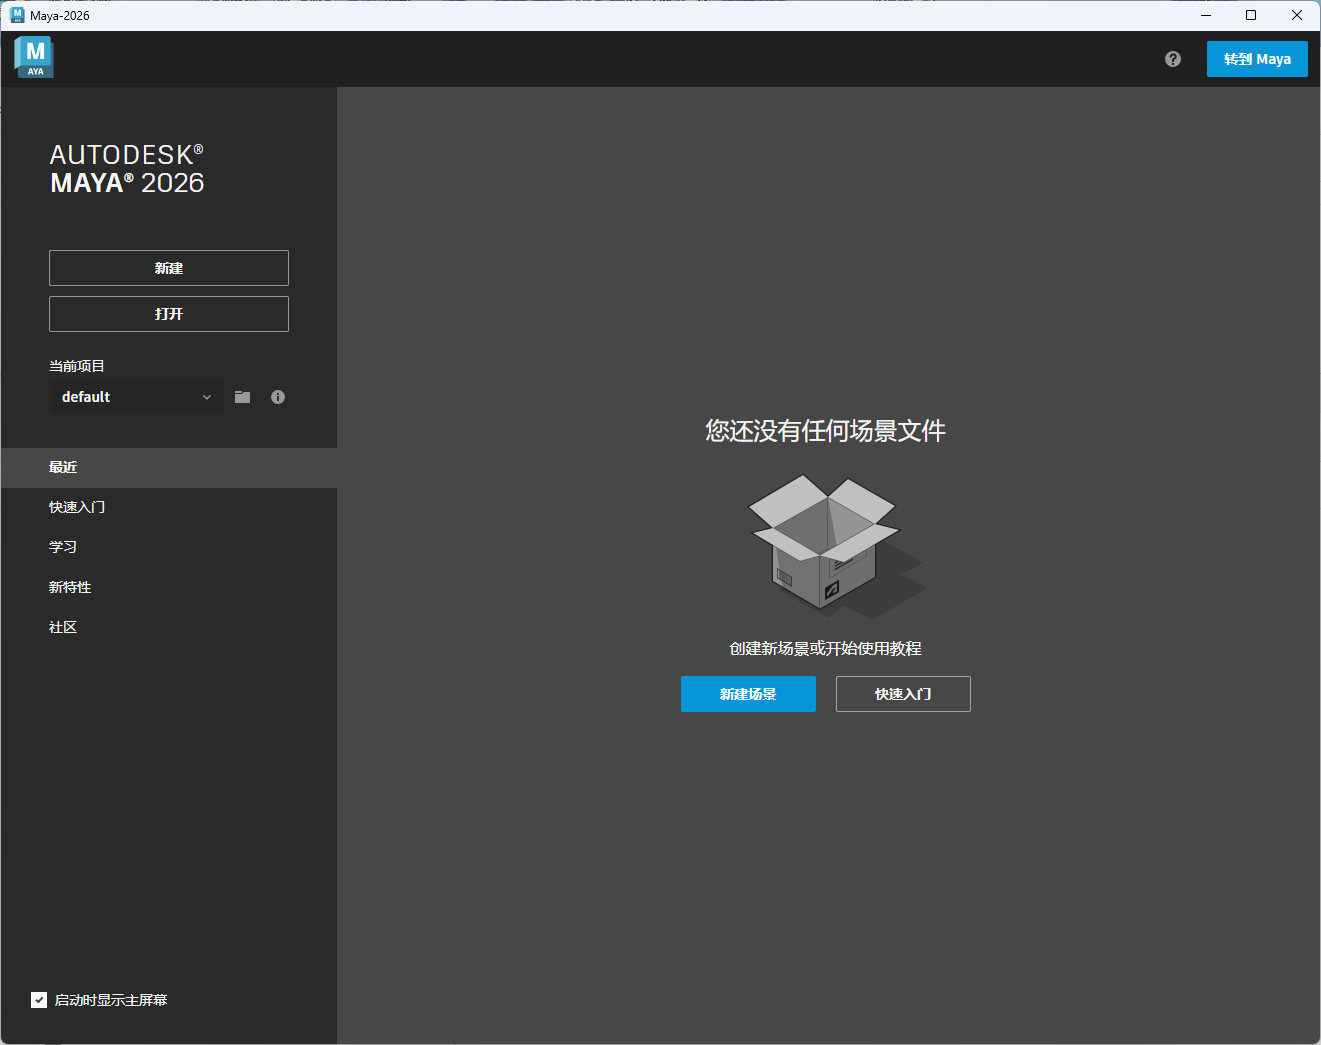Click the empty box illustration
The width and height of the screenshot is (1321, 1045).
[x=838, y=546]
